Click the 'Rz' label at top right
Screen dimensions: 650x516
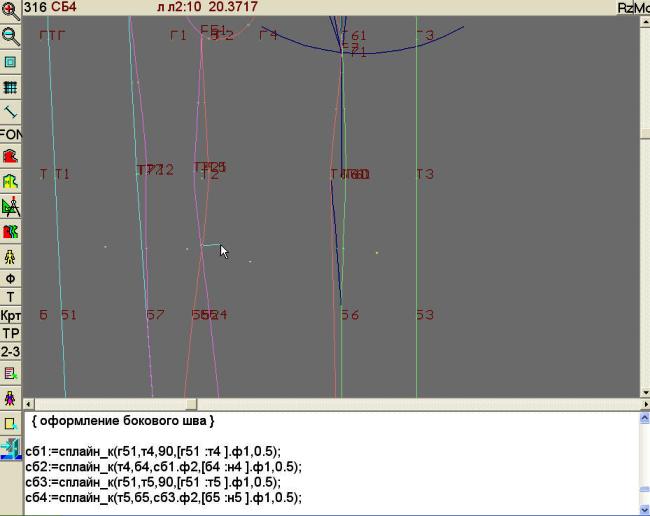[x=625, y=8]
